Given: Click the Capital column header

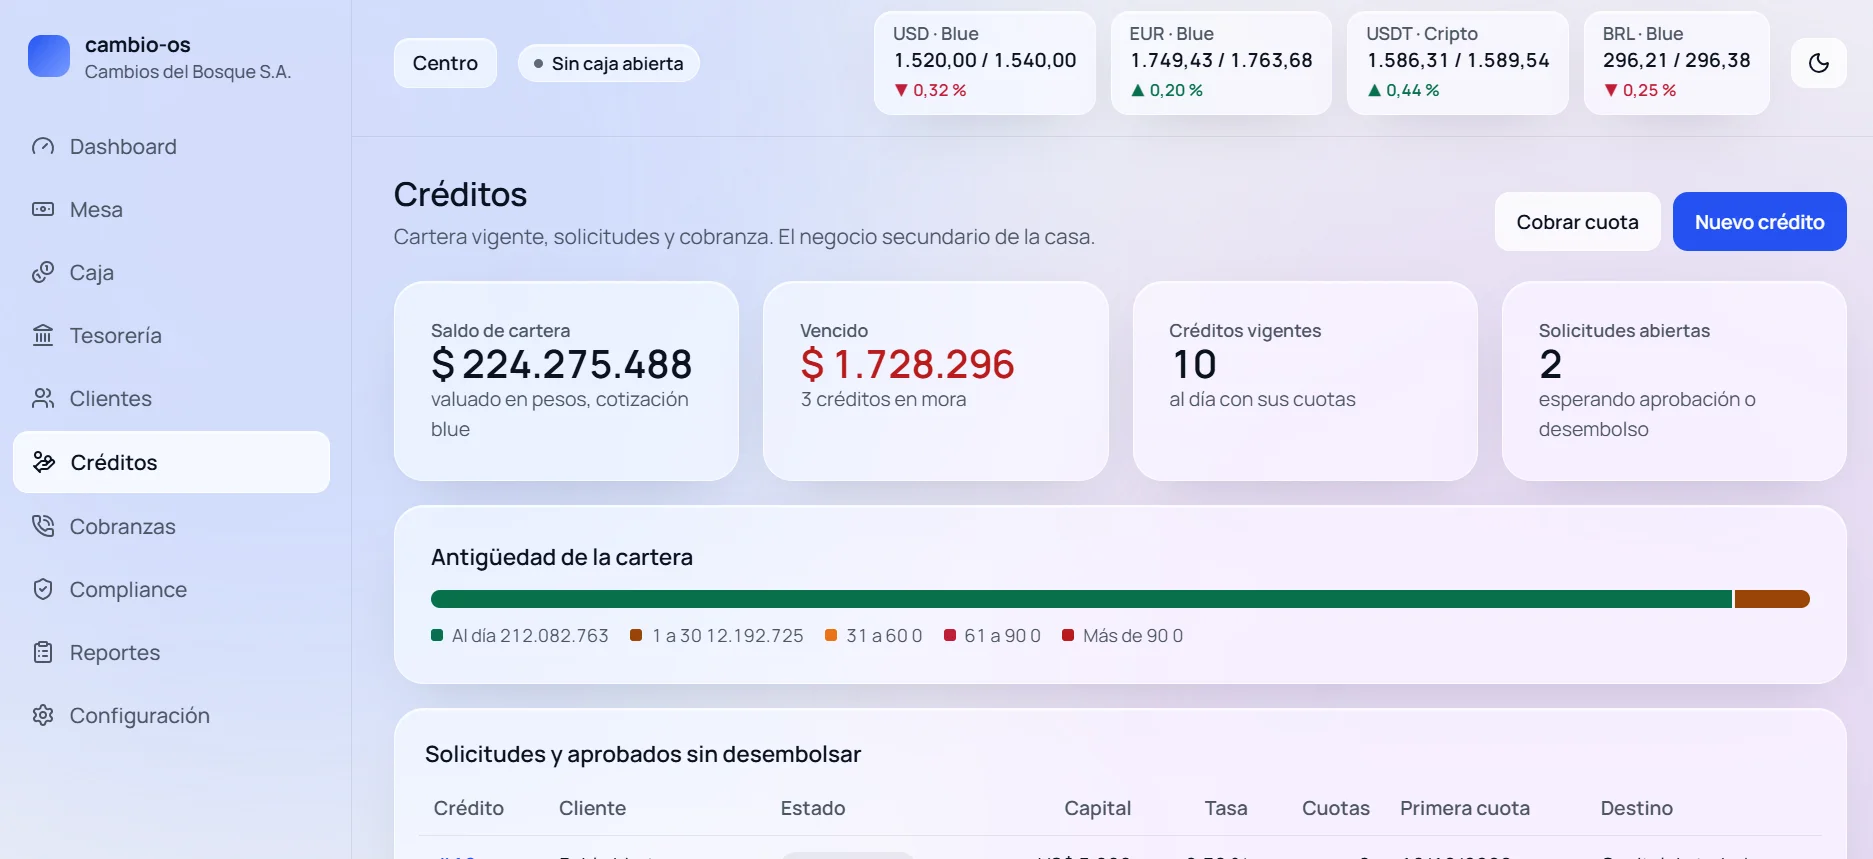Looking at the screenshot, I should (1097, 808).
